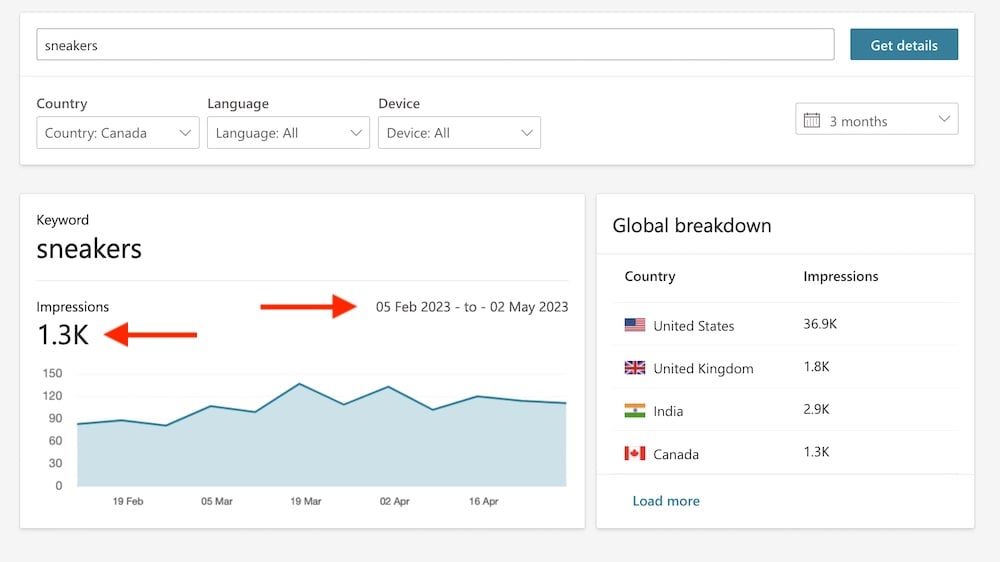Click the 02 Apr point on chart
Image resolution: width=1000 pixels, height=562 pixels.
click(388, 387)
